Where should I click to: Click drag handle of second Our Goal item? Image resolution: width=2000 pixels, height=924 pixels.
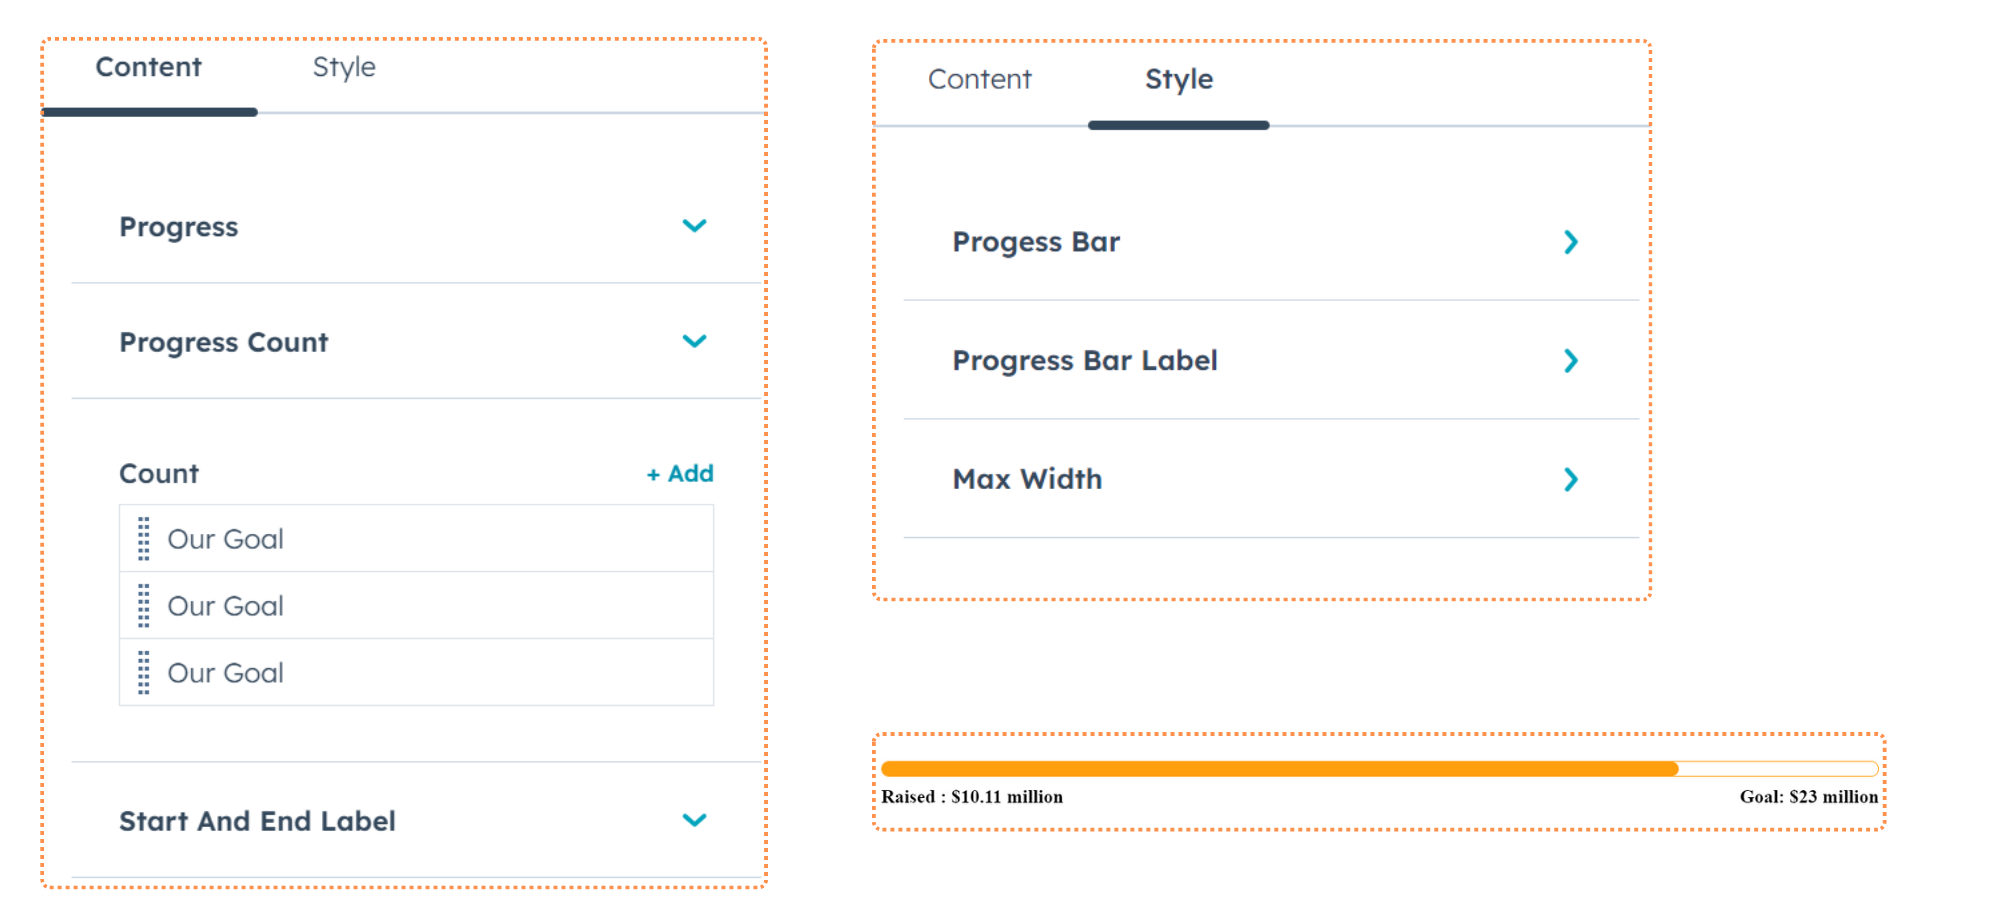tap(144, 606)
